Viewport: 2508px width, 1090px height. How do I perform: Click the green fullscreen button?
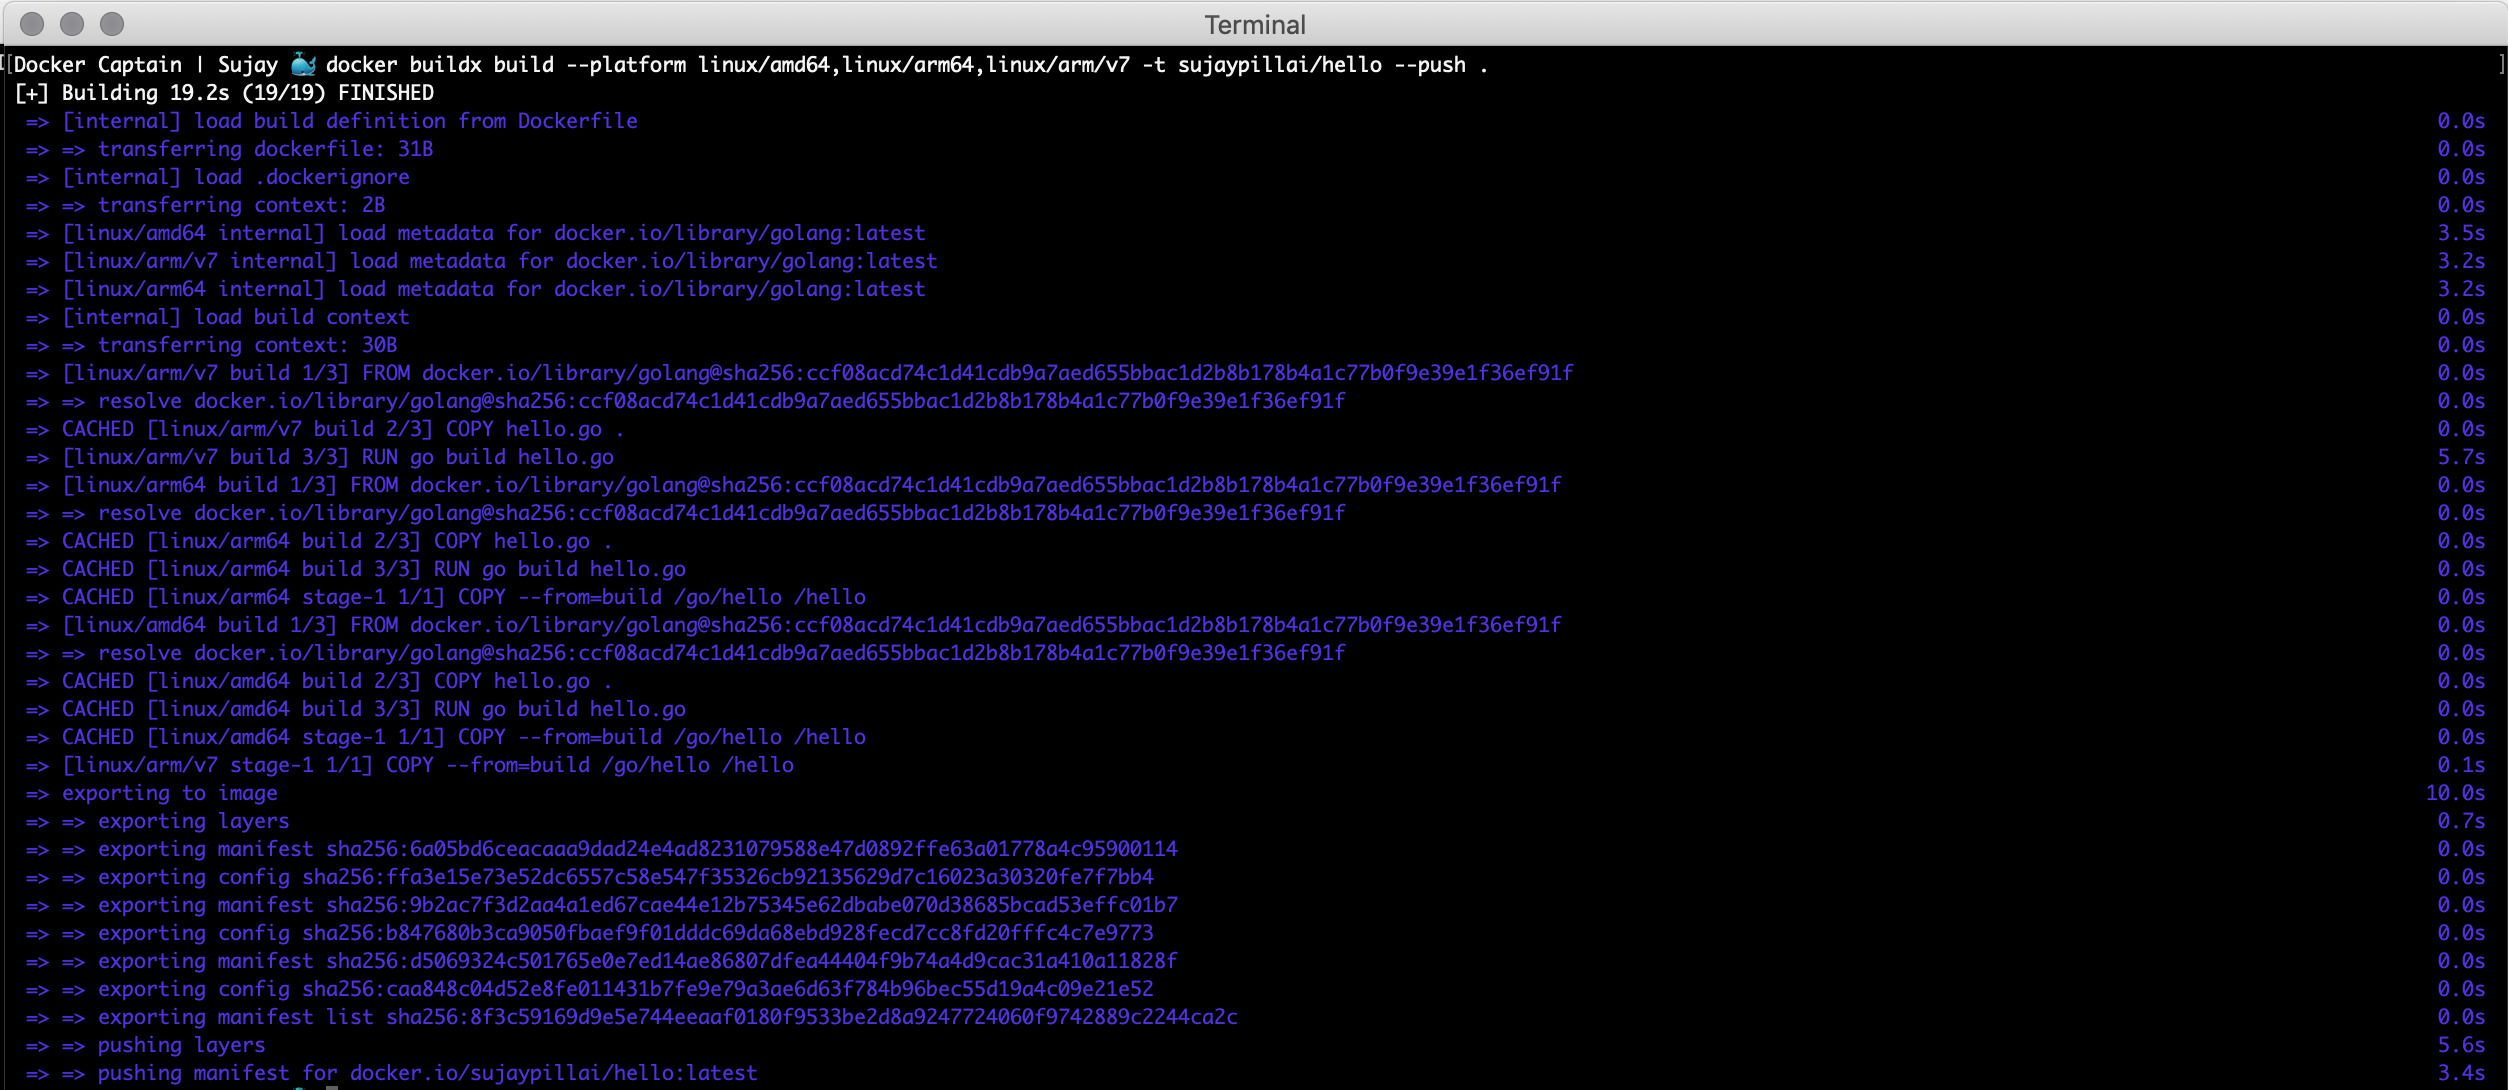point(113,24)
